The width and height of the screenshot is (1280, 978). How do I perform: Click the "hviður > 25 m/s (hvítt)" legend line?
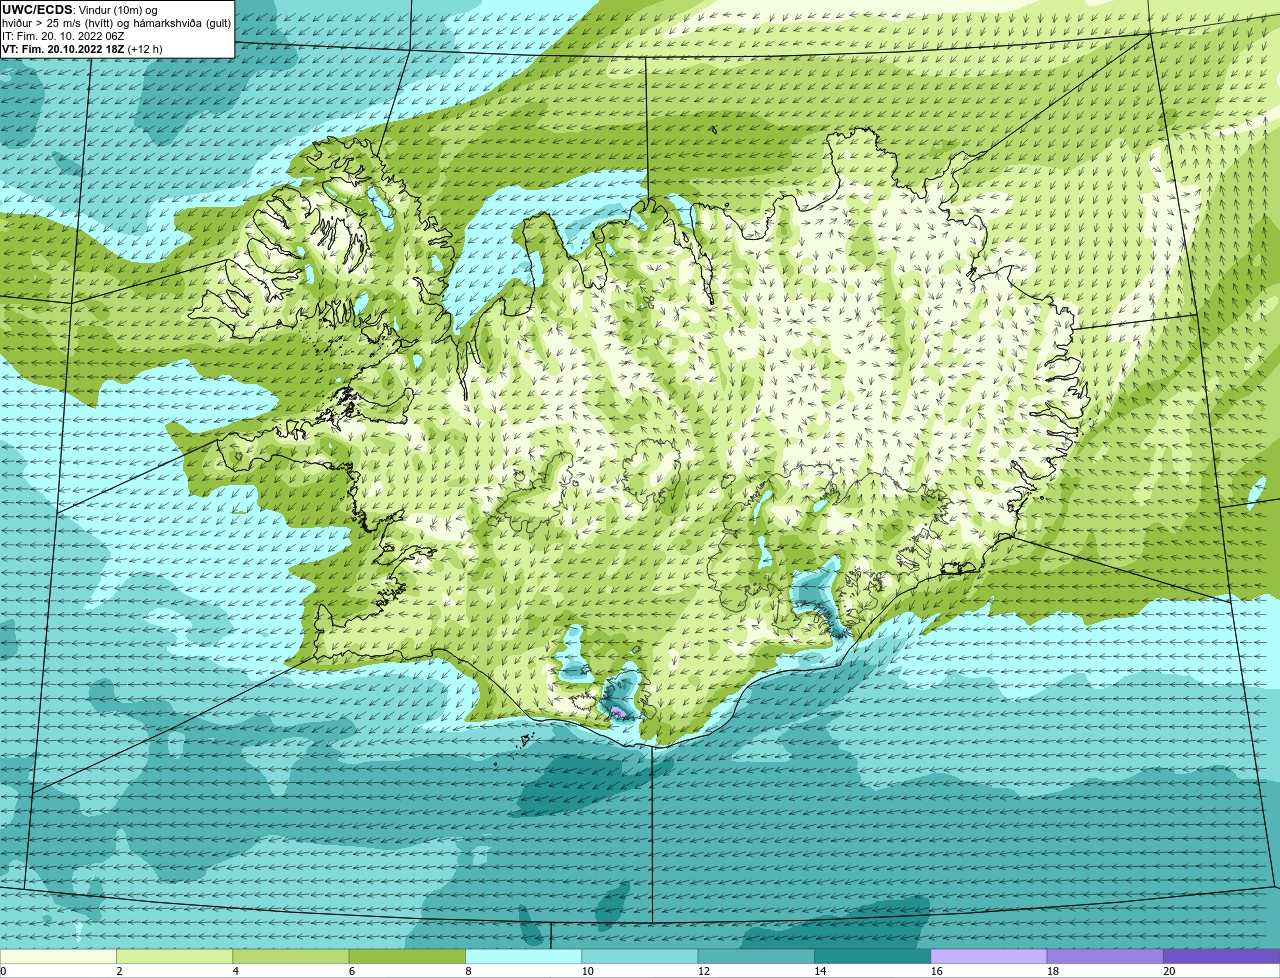116,22
